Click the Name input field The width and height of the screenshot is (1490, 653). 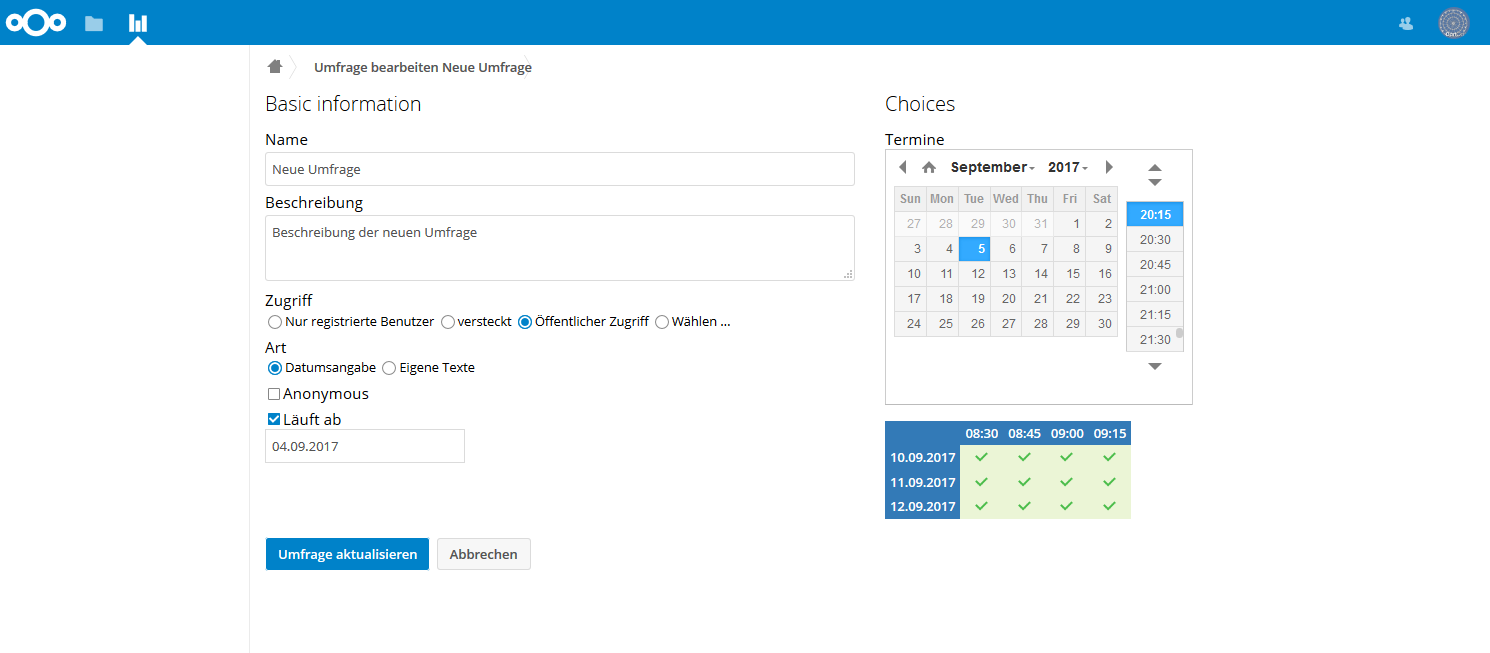560,169
